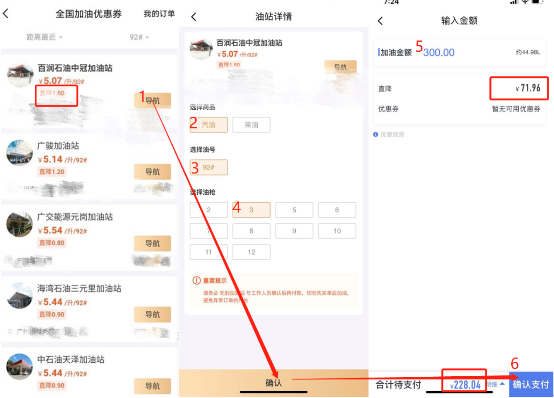The image size is (554, 398).
Task: Tap 直降0.80 tag under 广交能源元岗加油站
Action: pos(52,243)
